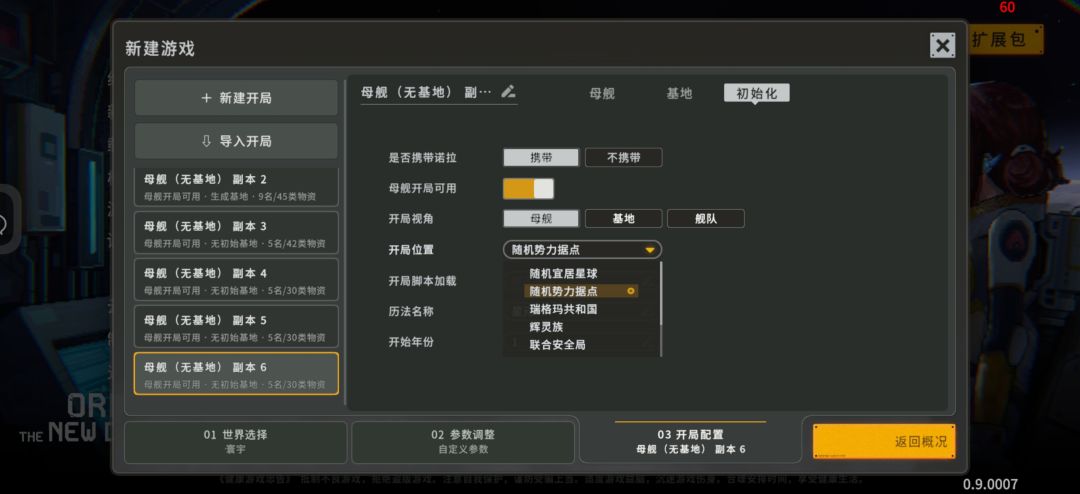Click the 扩展包 button behind dialog
Screen dimensions: 1080x494
point(1006,40)
